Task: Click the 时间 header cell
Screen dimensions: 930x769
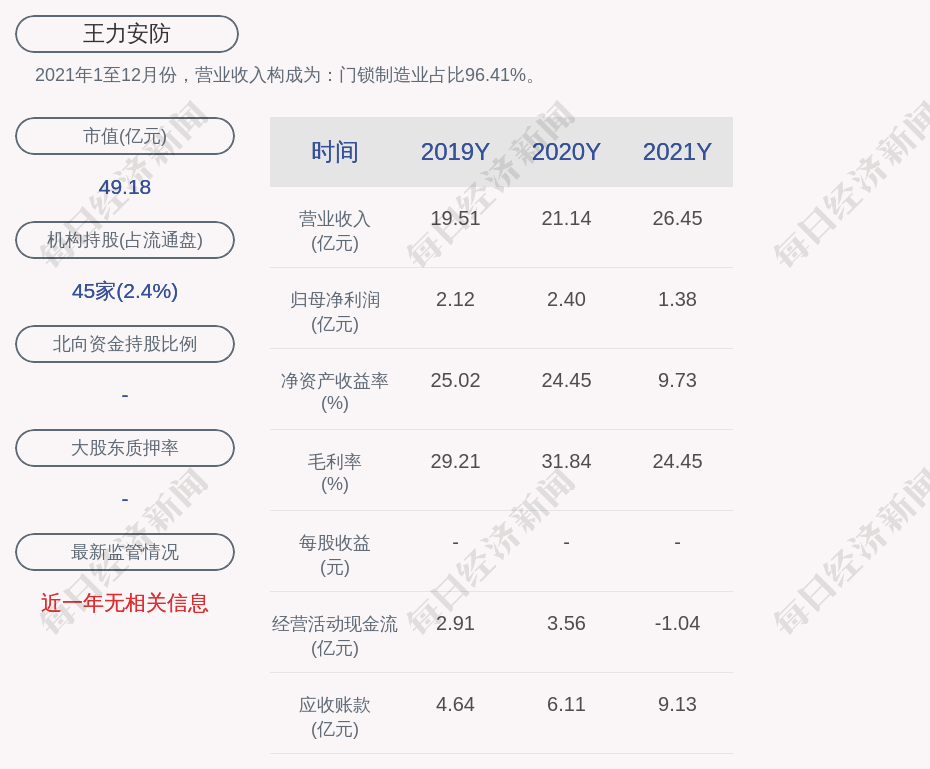Action: [337, 152]
